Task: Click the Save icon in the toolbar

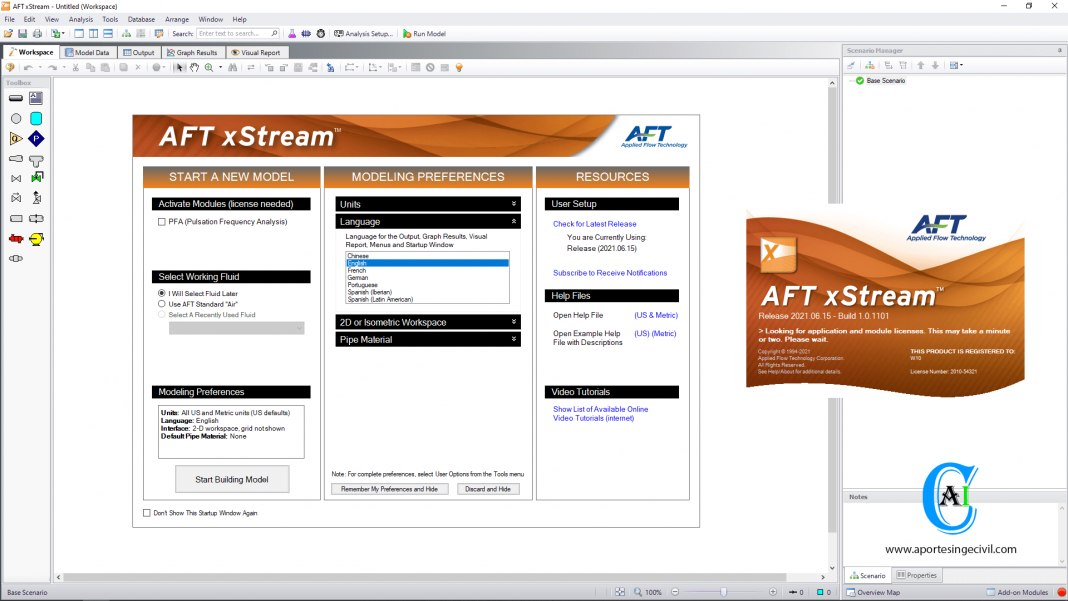Action: tap(22, 33)
